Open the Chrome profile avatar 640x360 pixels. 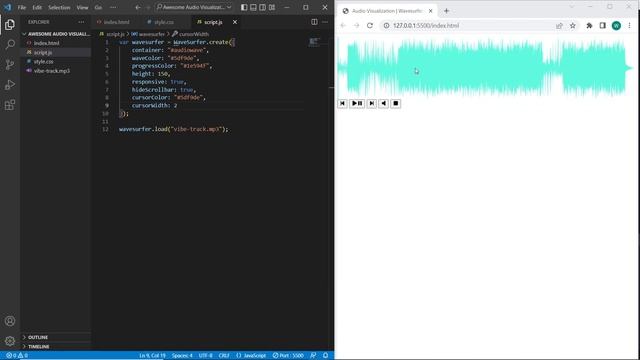[616, 25]
